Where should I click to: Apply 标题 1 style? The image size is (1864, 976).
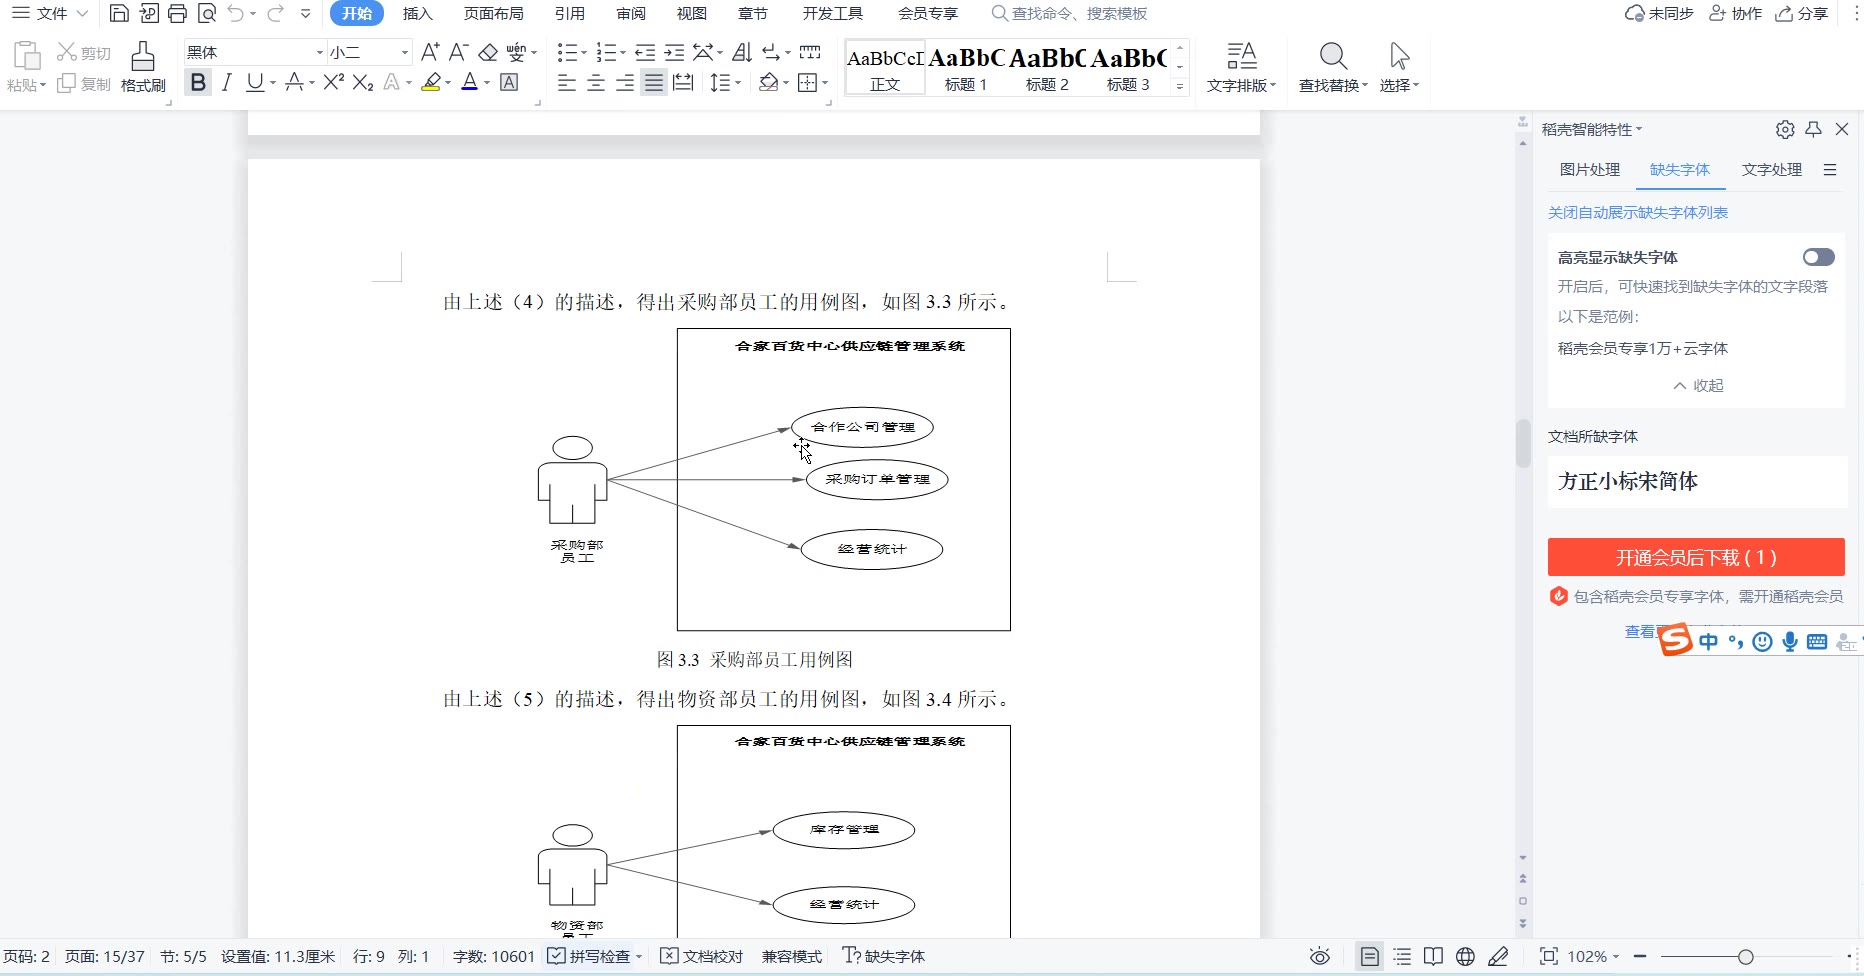coord(966,68)
